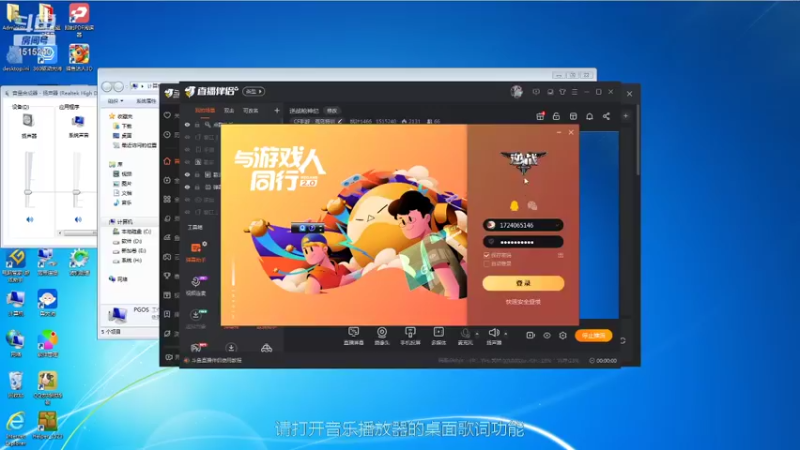
Task: Select Network in Explorer navigation pane
Action: click(118, 279)
